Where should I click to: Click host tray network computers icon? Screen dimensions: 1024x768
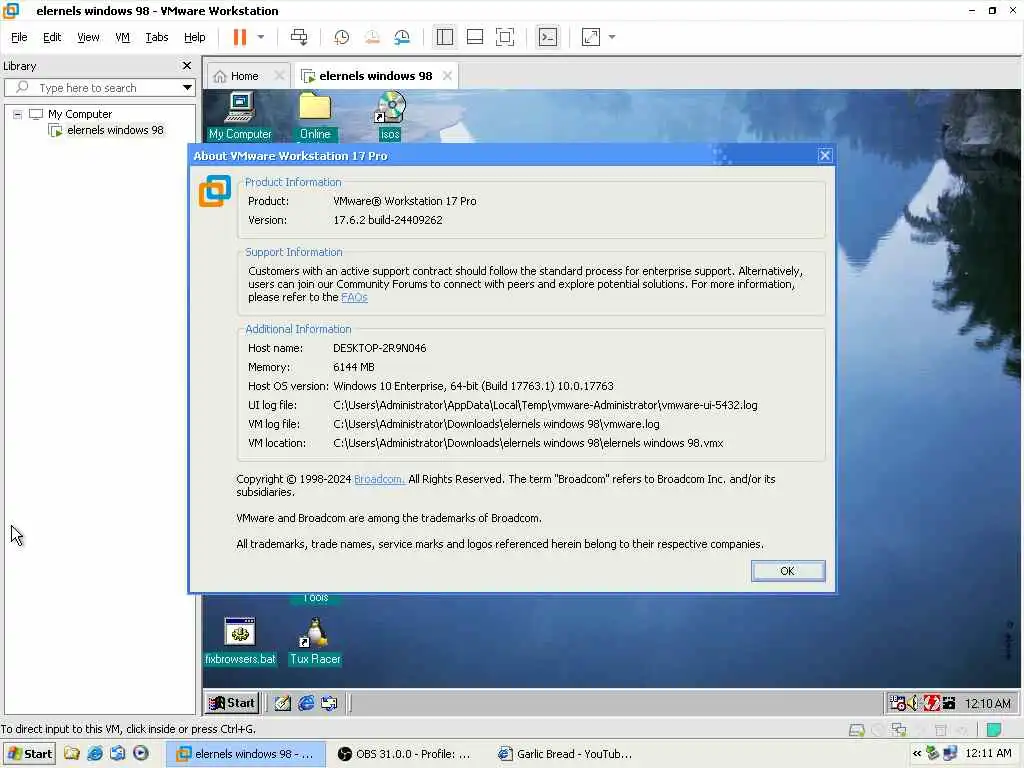click(x=950, y=754)
